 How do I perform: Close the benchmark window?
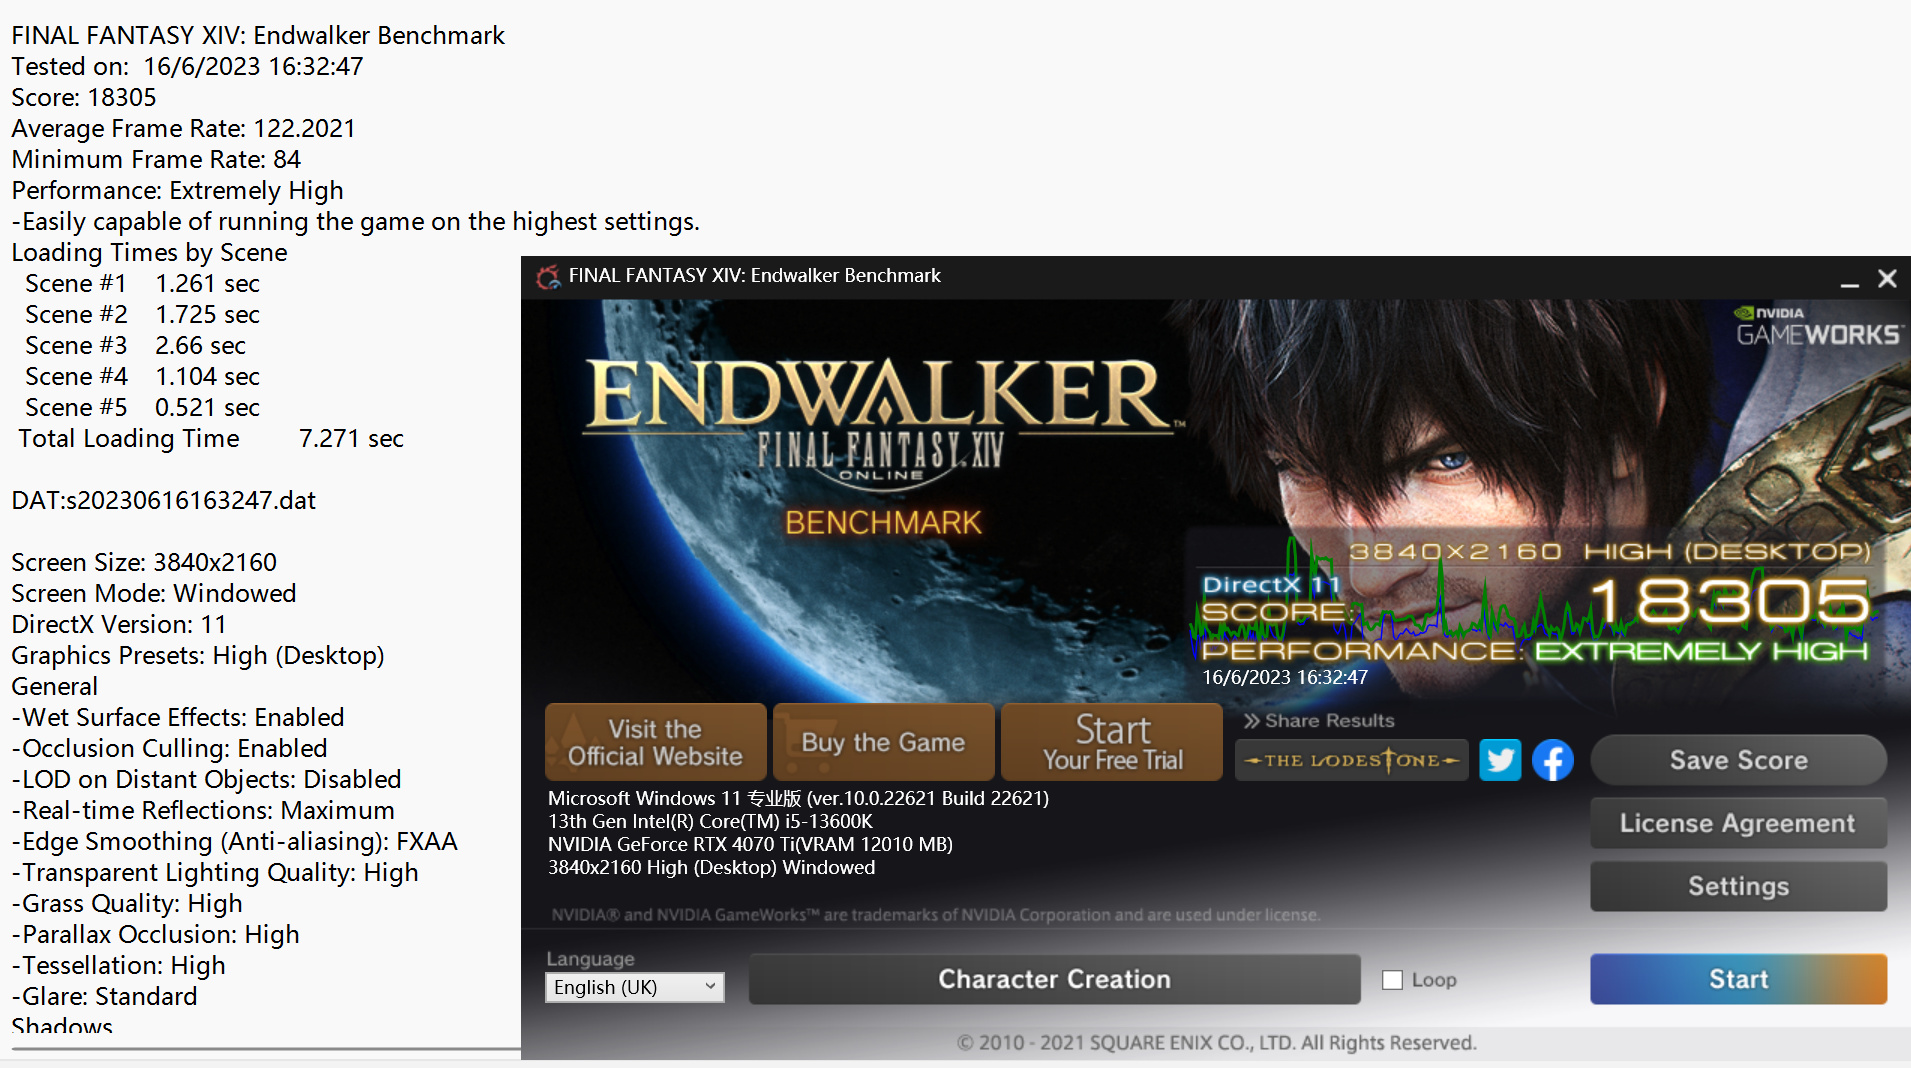click(x=1887, y=279)
